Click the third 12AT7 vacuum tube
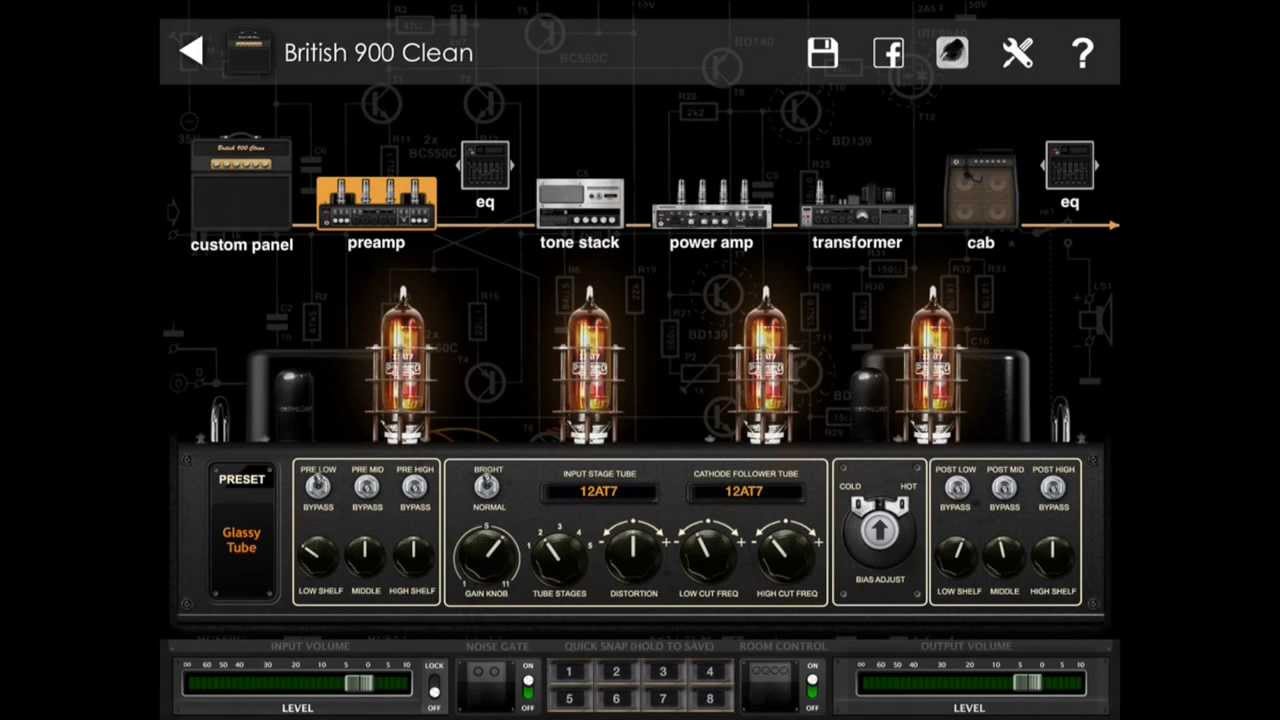This screenshot has height=720, width=1280. click(x=765, y=366)
